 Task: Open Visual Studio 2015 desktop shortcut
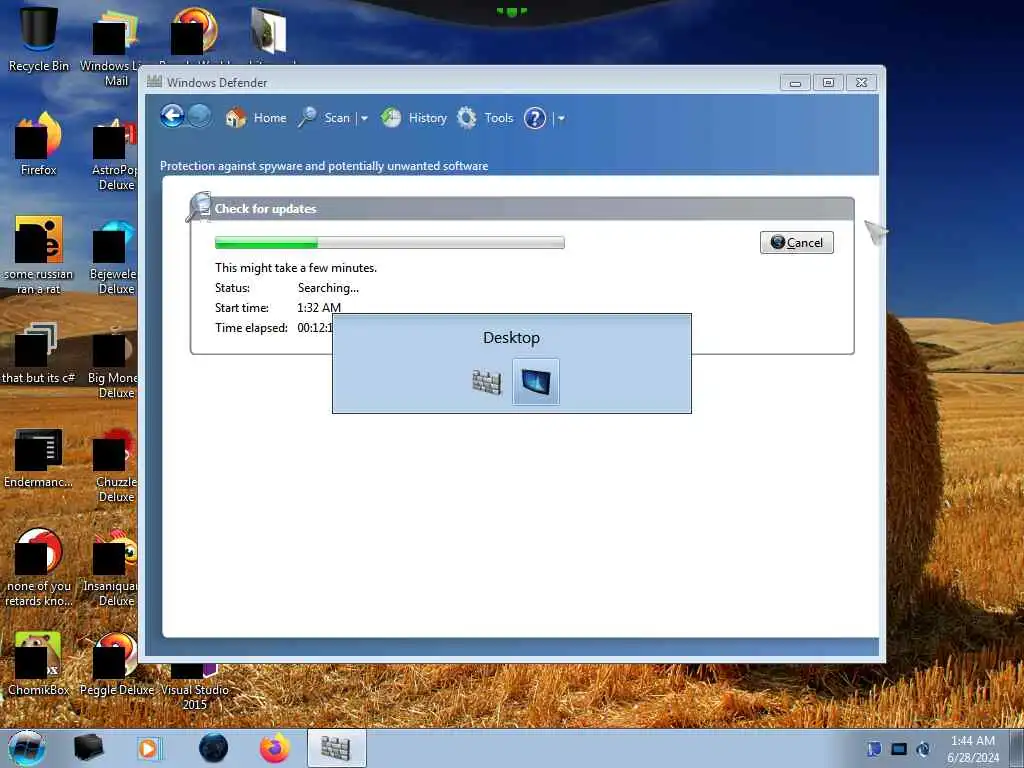(x=195, y=686)
